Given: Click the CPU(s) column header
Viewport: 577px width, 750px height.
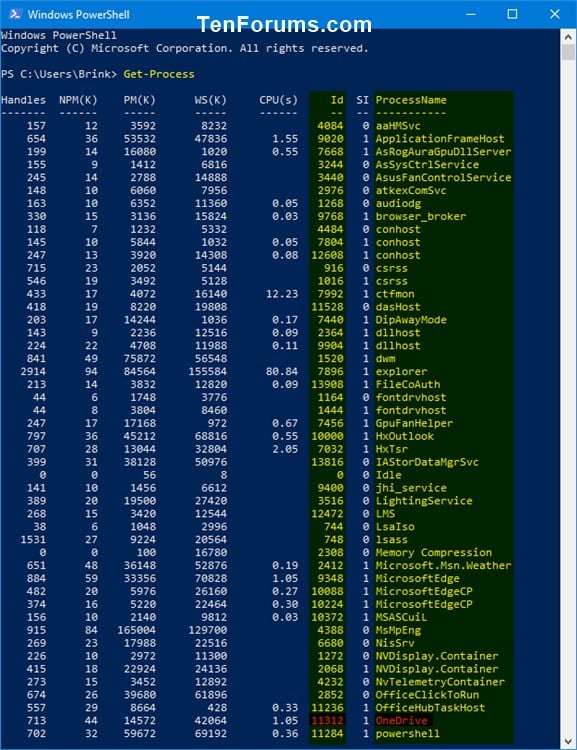Looking at the screenshot, I should [278, 100].
